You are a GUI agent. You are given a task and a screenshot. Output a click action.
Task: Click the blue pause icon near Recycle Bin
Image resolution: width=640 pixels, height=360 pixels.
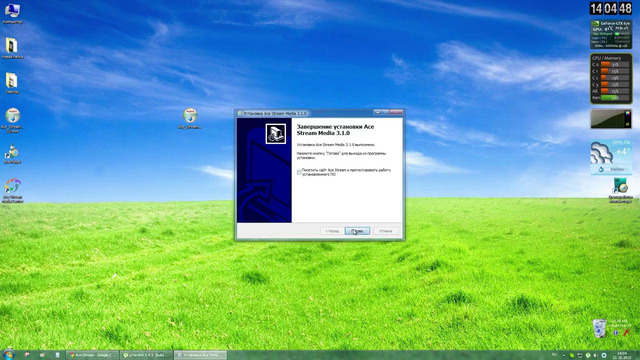tap(616, 333)
